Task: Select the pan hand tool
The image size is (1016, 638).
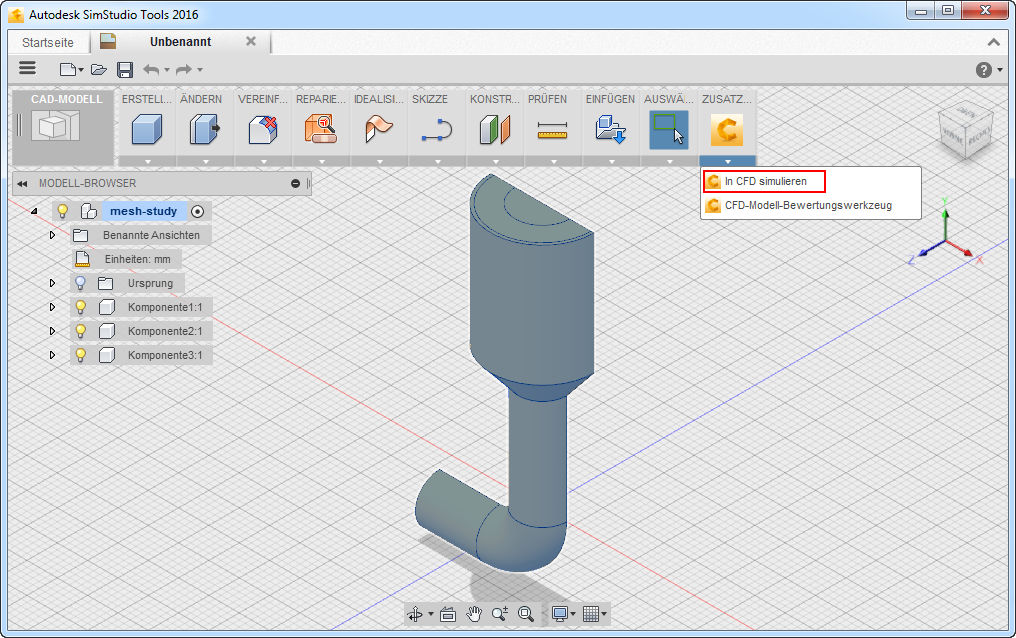Action: click(x=474, y=614)
